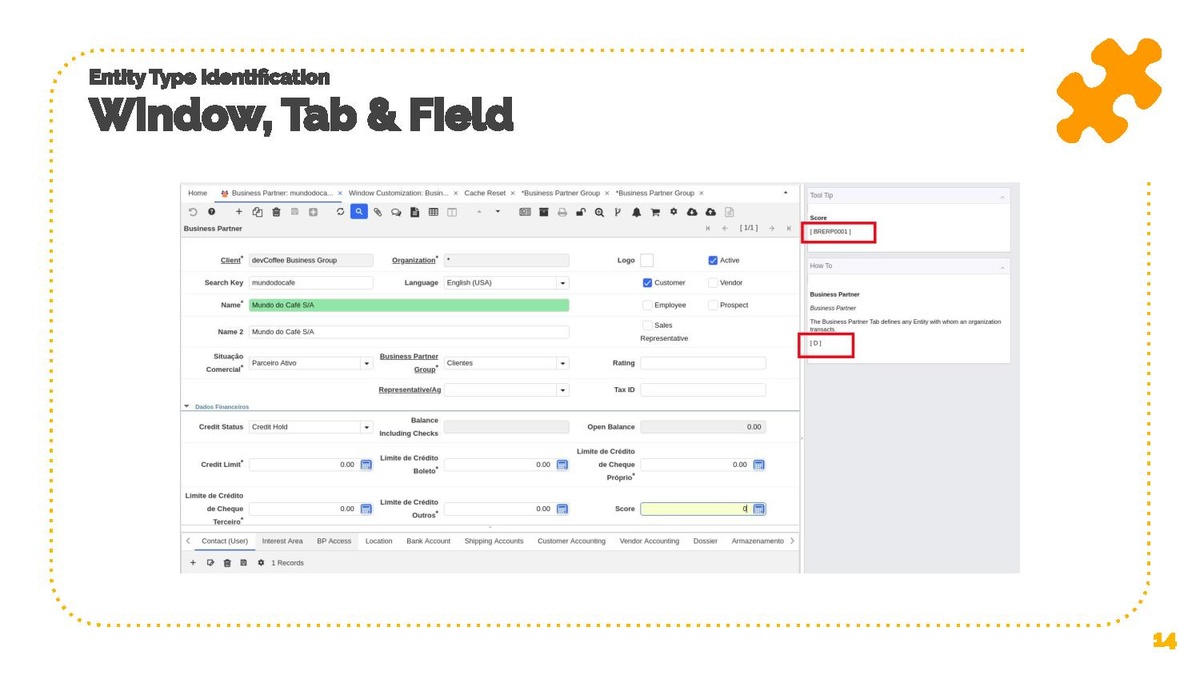This screenshot has height=675, width=1200.
Task: Click the Help question mark icon
Action: point(211,212)
